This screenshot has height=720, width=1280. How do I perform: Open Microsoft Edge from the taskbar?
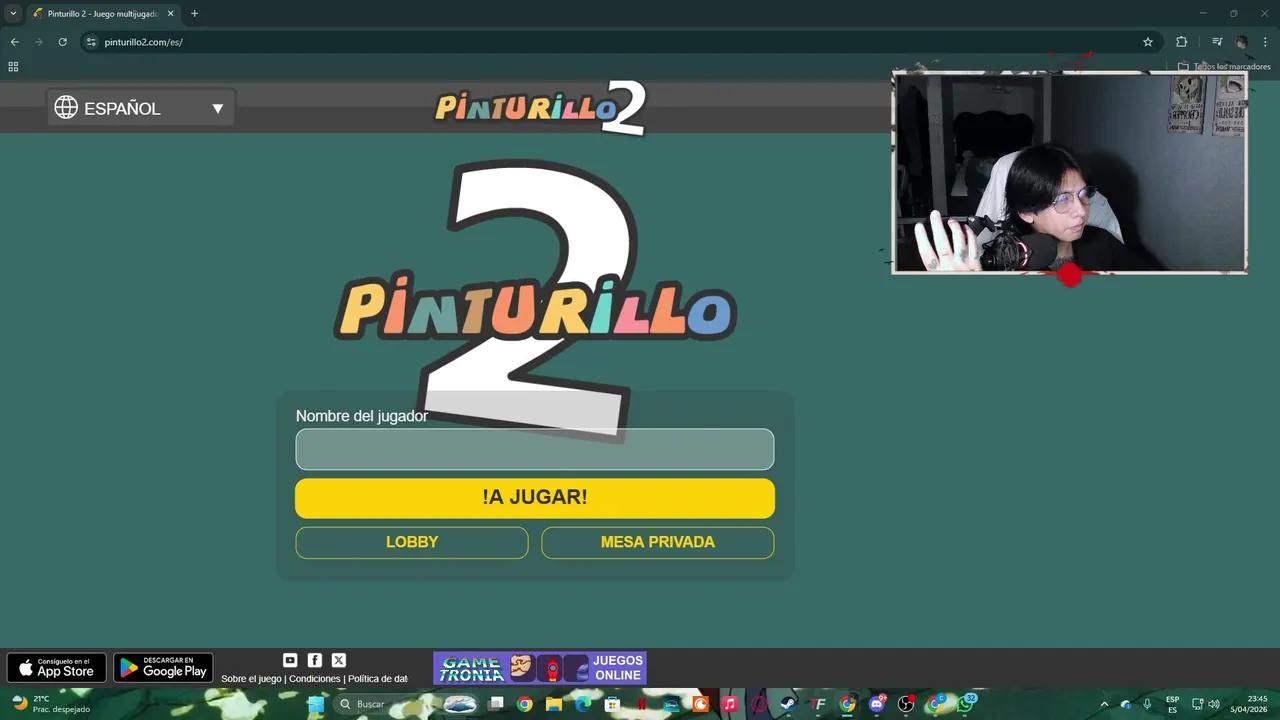[583, 704]
